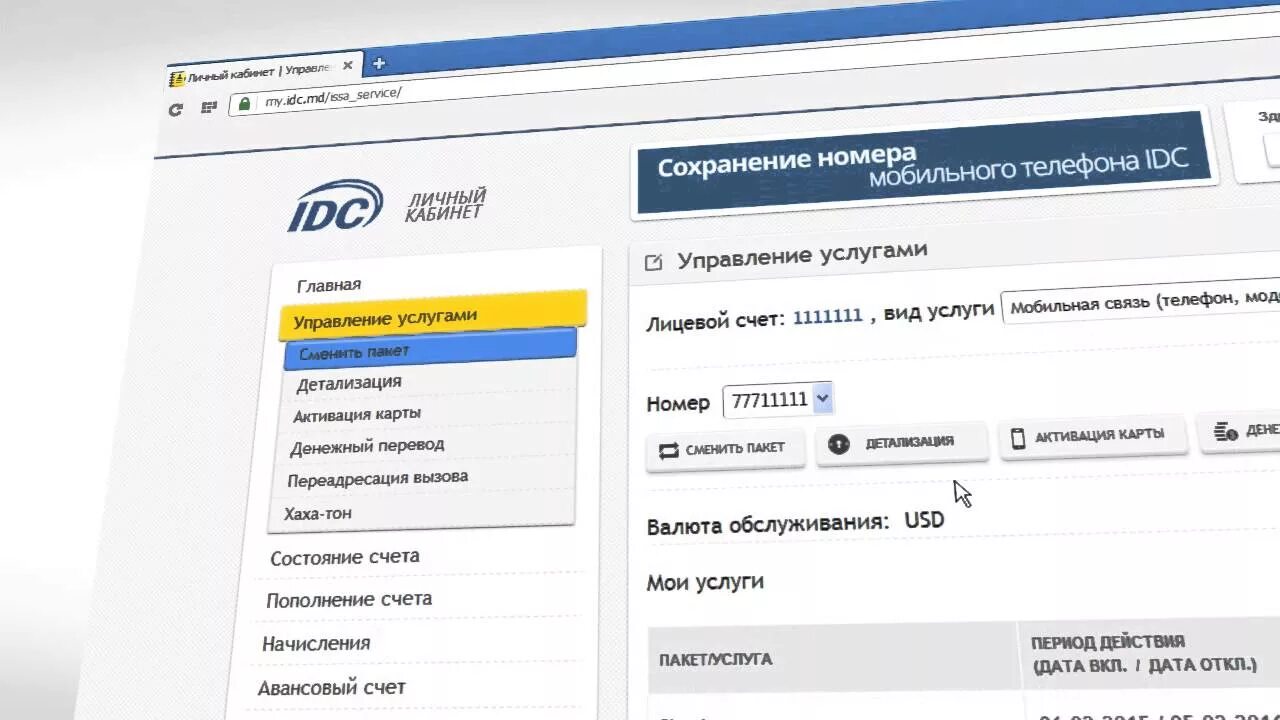This screenshot has width=1280, height=720.
Task: Click the Пакет/Услуга column header
Action: 715,659
